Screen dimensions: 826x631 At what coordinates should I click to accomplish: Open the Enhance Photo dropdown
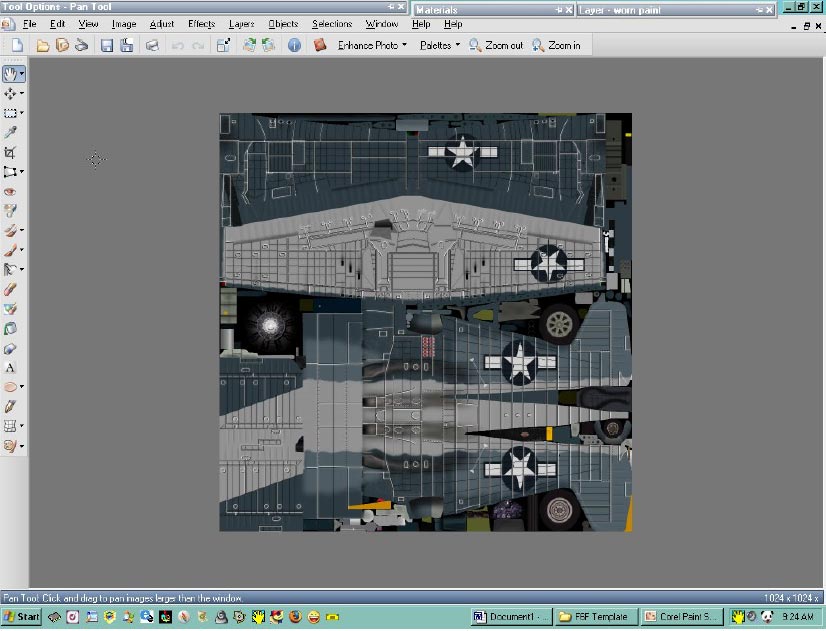(372, 45)
